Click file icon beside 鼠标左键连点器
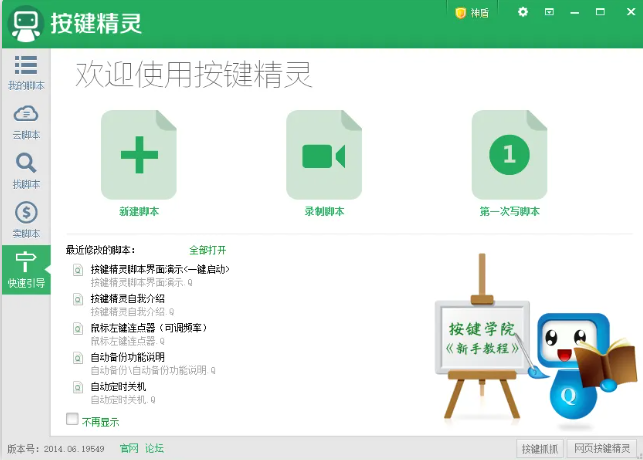 [78, 329]
